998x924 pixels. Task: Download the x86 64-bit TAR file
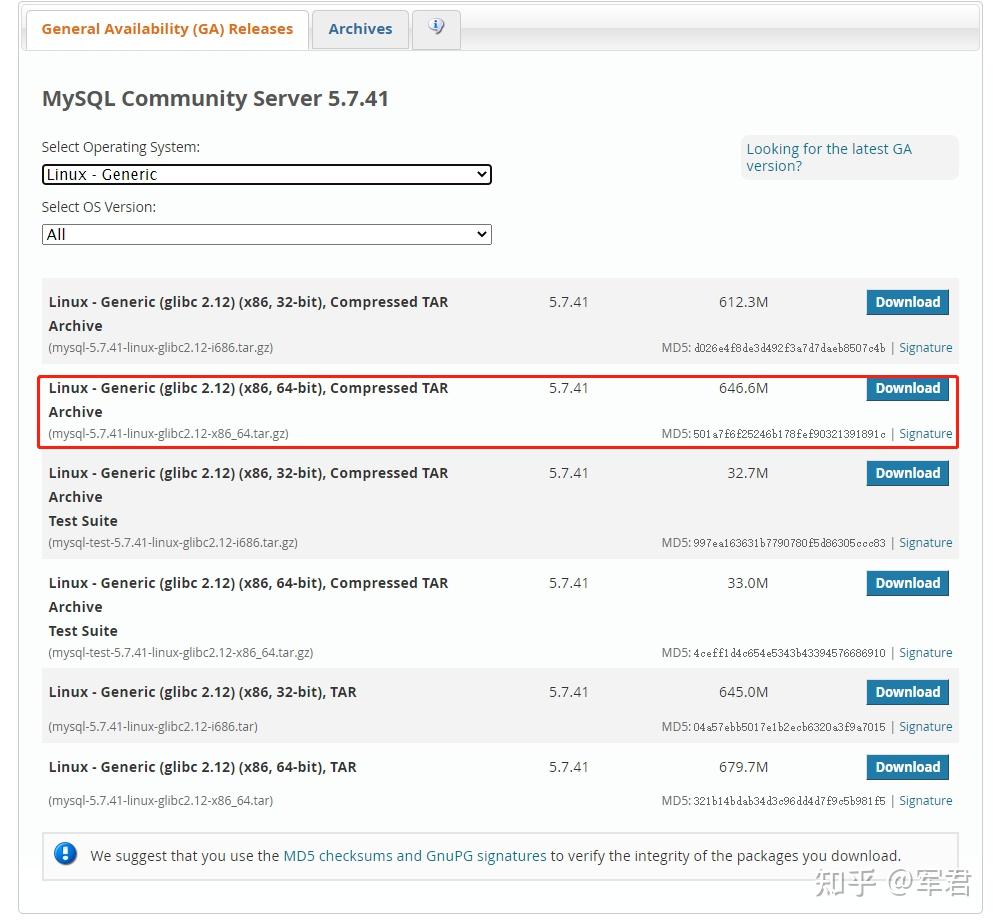pyautogui.click(x=906, y=767)
